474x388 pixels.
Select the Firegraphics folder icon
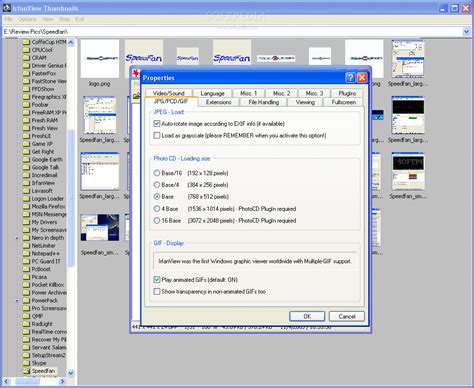click(26, 97)
